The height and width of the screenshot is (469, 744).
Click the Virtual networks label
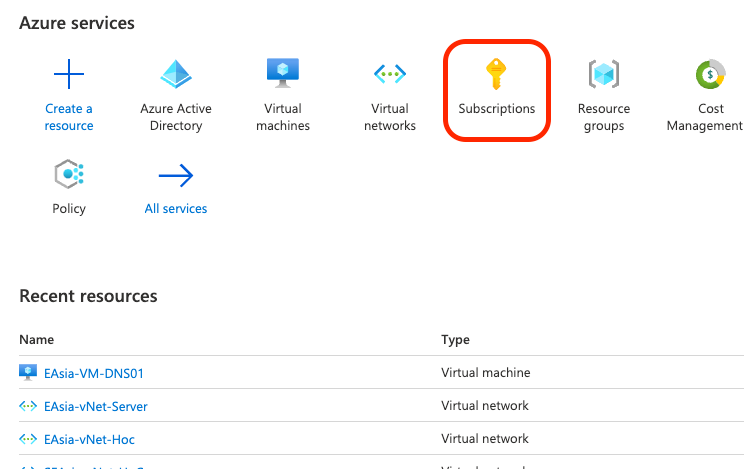[x=390, y=117]
